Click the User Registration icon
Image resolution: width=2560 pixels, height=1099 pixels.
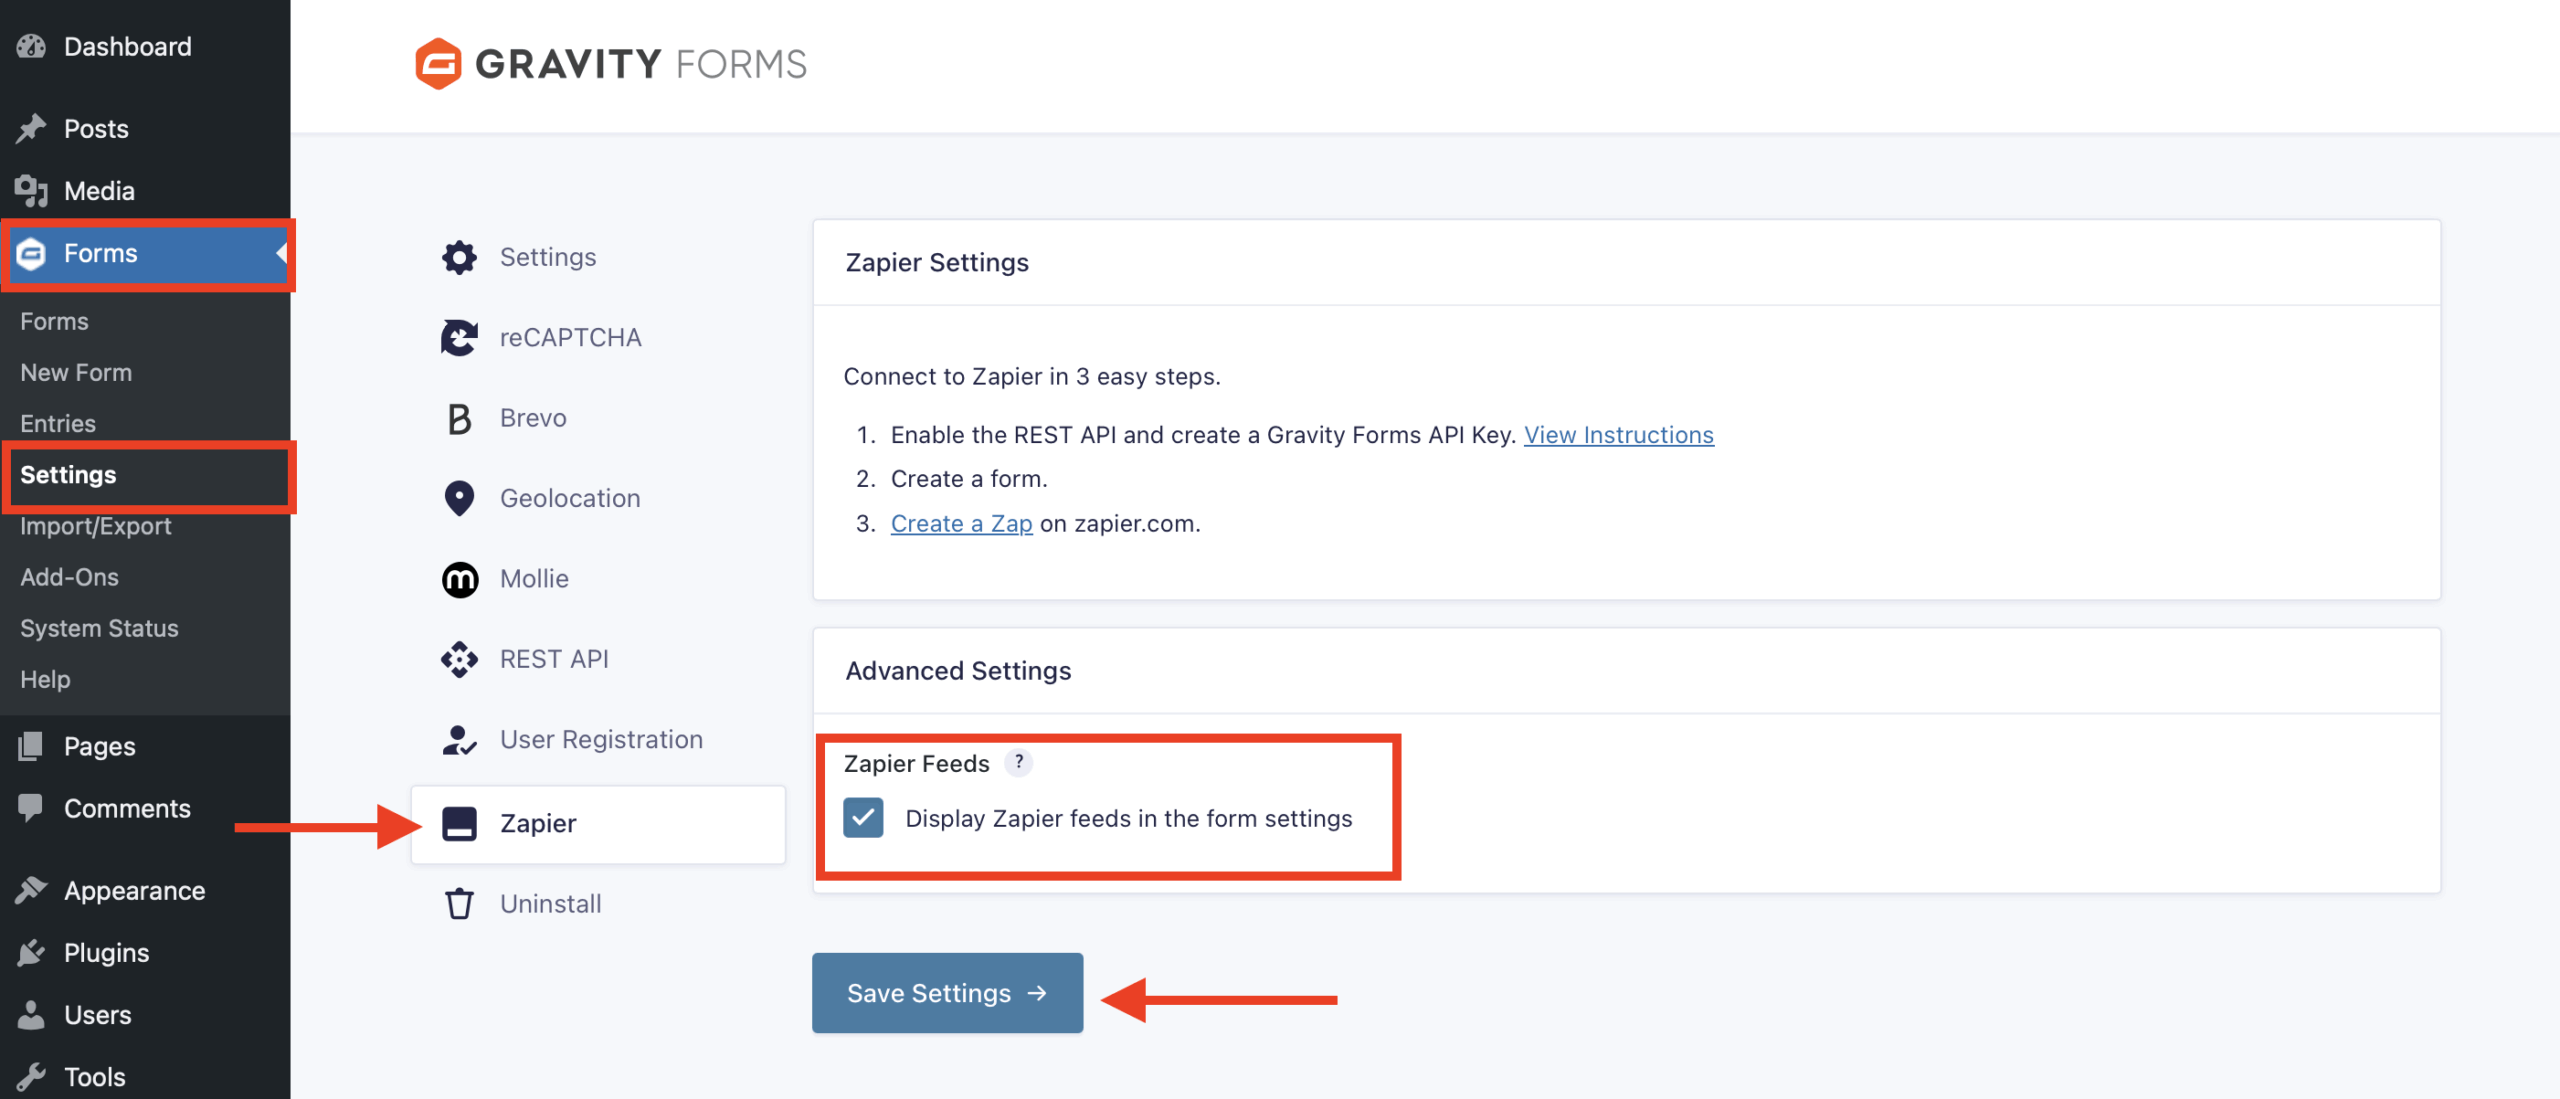point(459,740)
